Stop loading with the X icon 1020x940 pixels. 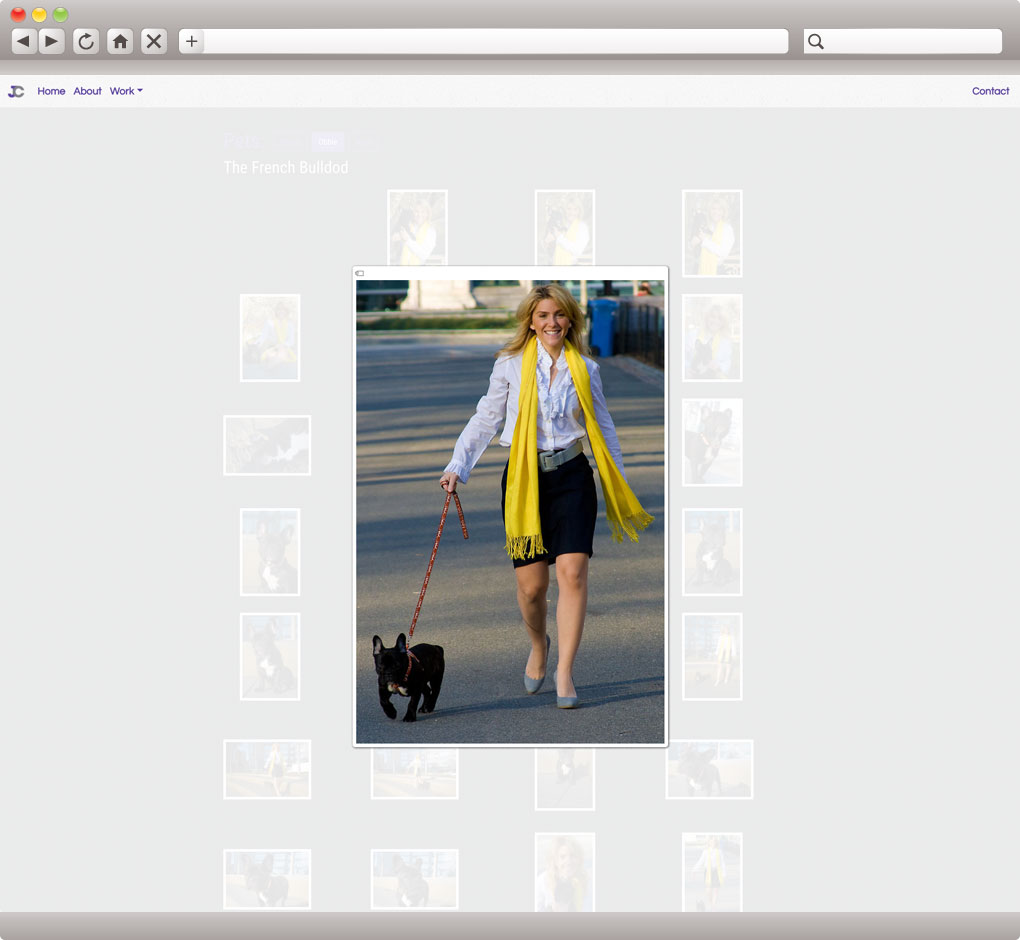(x=154, y=41)
